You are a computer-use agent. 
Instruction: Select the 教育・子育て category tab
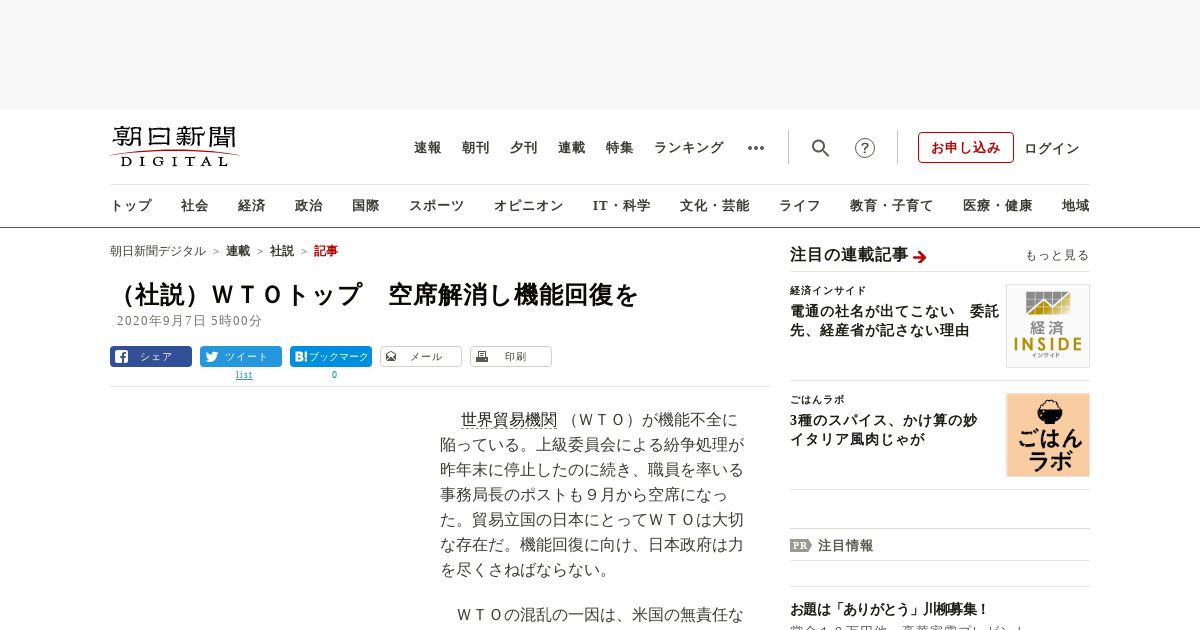click(892, 206)
